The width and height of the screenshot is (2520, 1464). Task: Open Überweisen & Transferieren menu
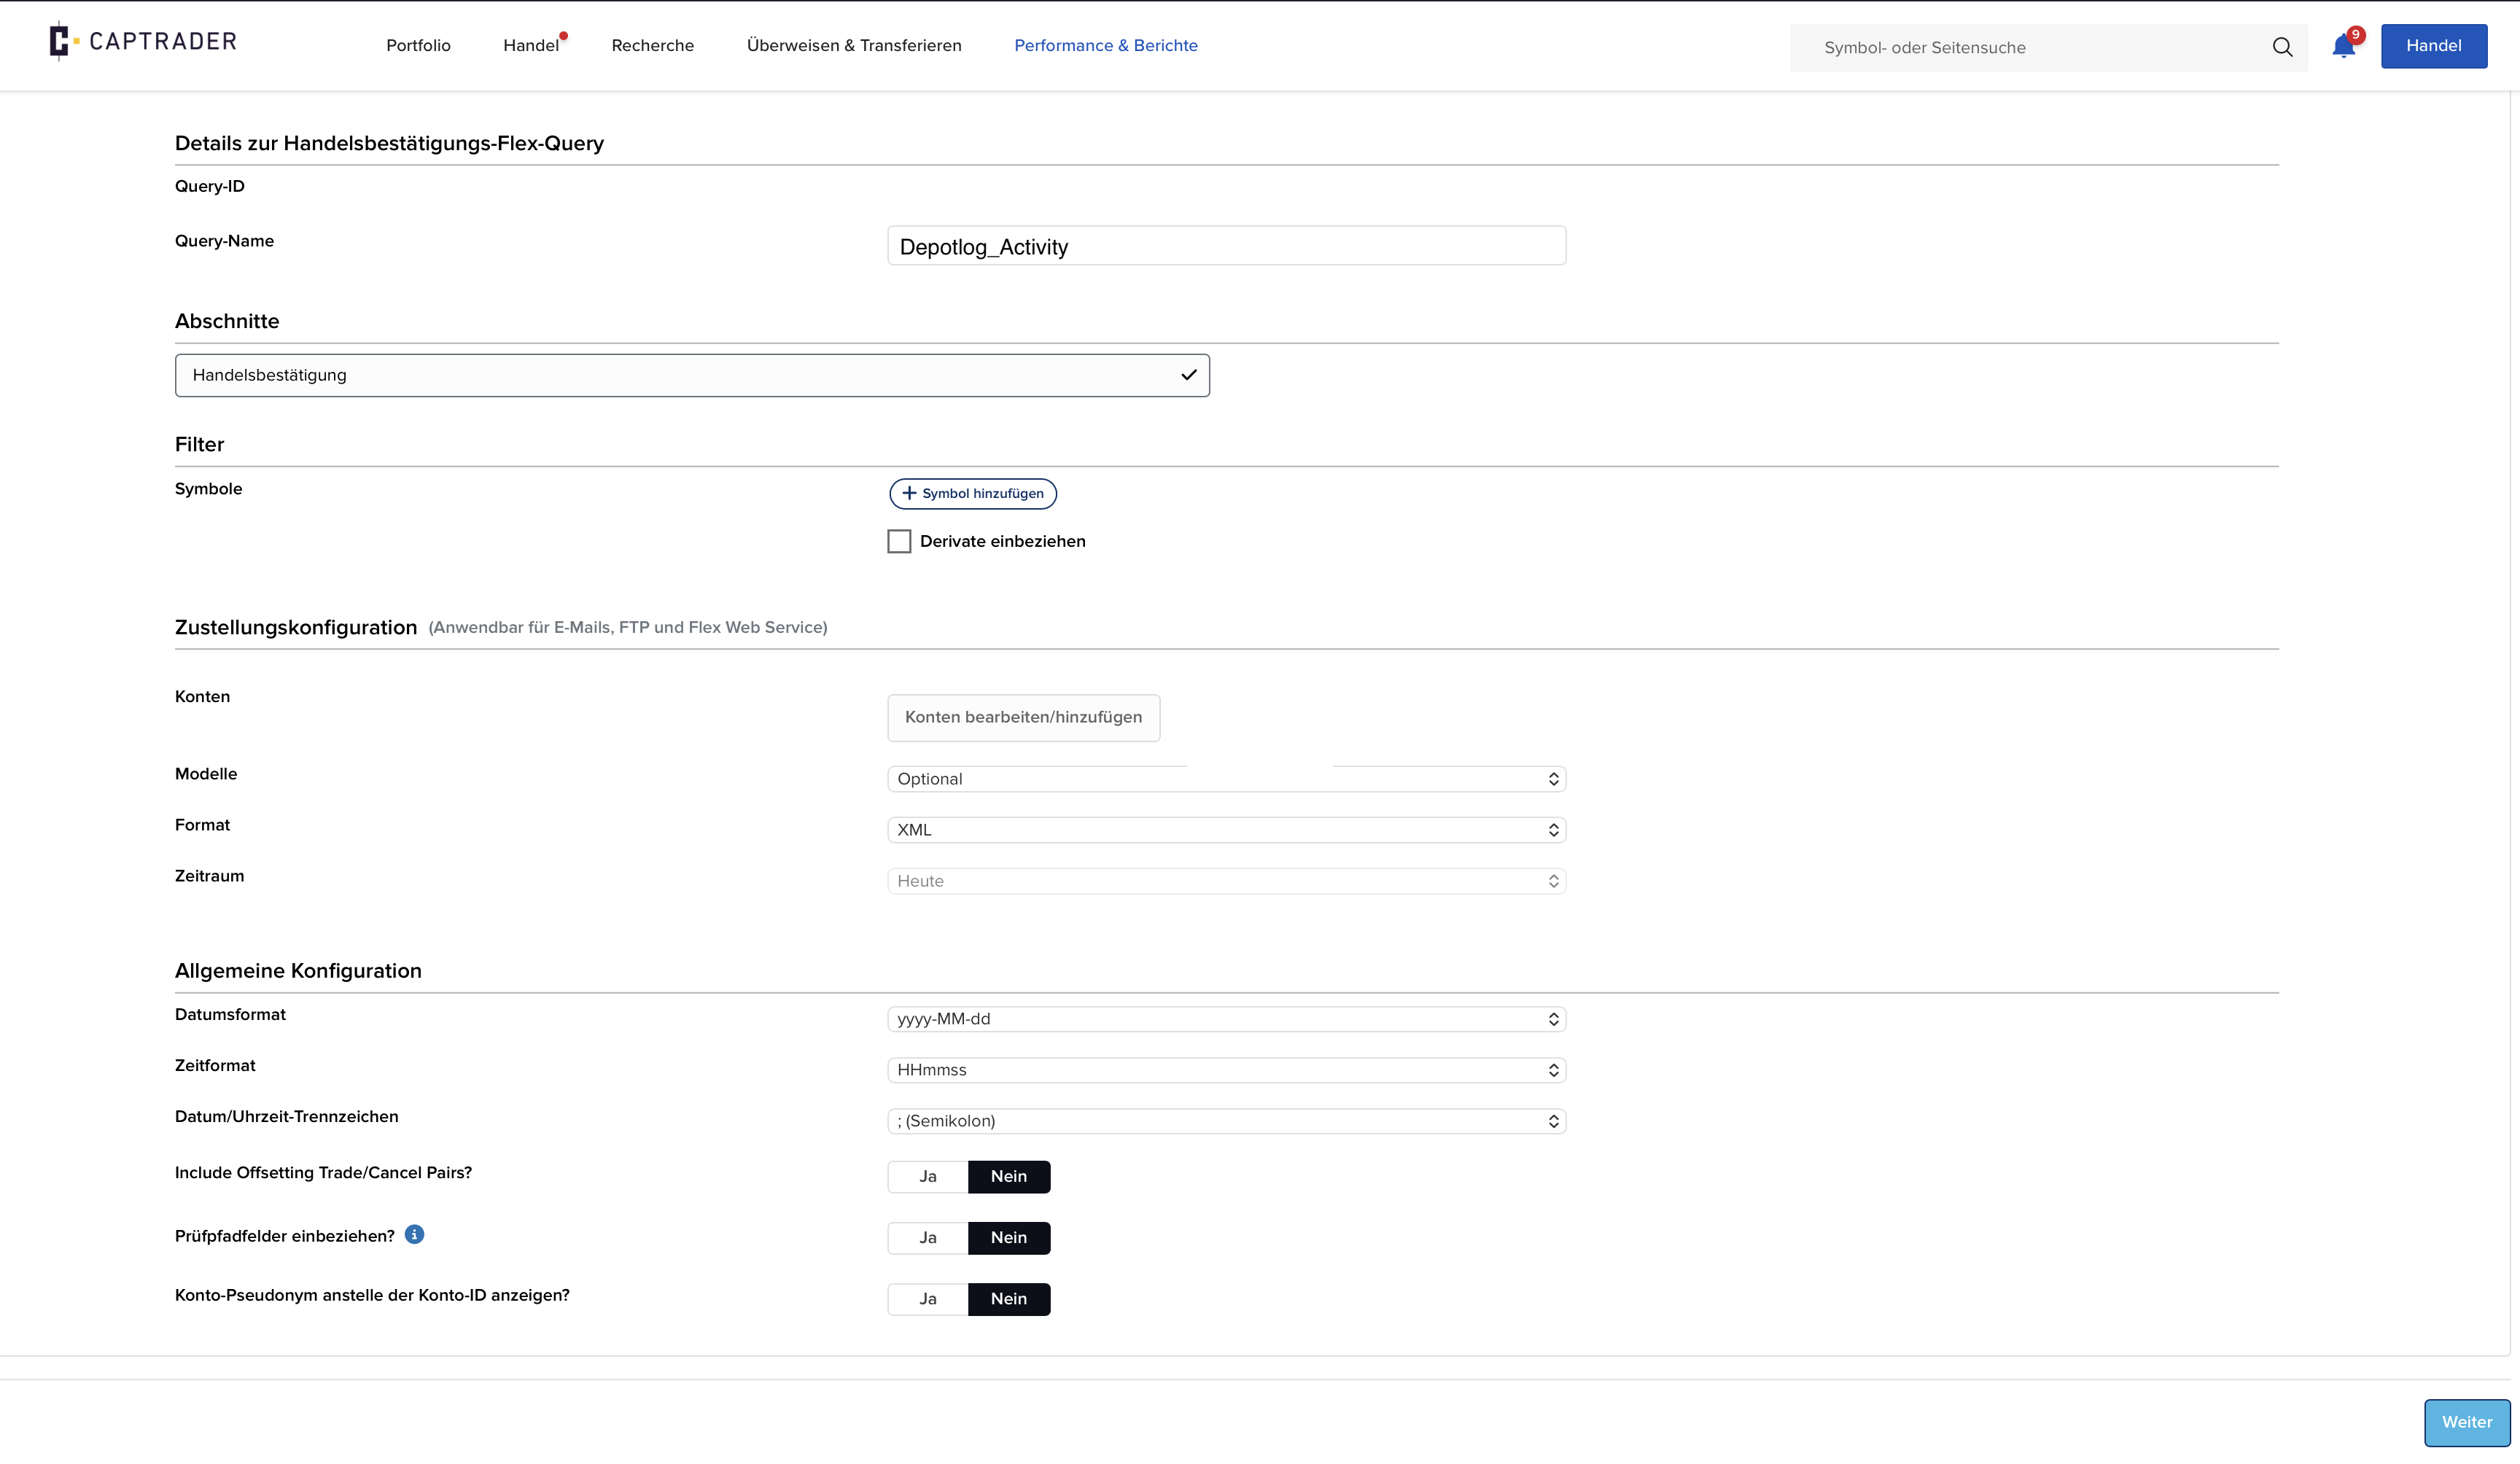[854, 45]
